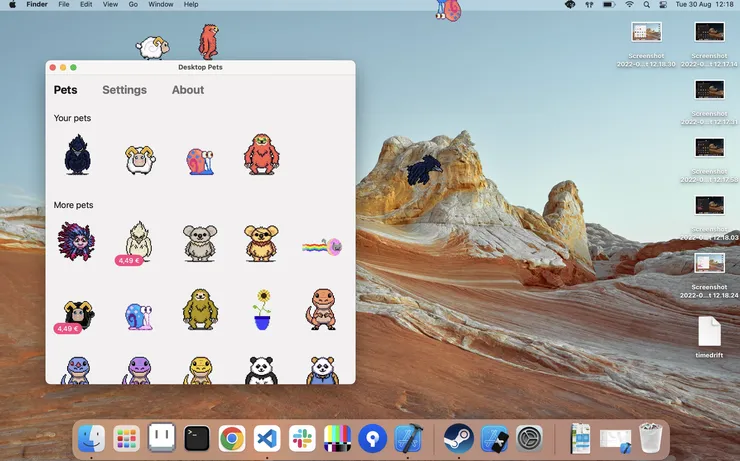Select the black crow pet in Your pets
The height and width of the screenshot is (461, 740).
[77, 155]
